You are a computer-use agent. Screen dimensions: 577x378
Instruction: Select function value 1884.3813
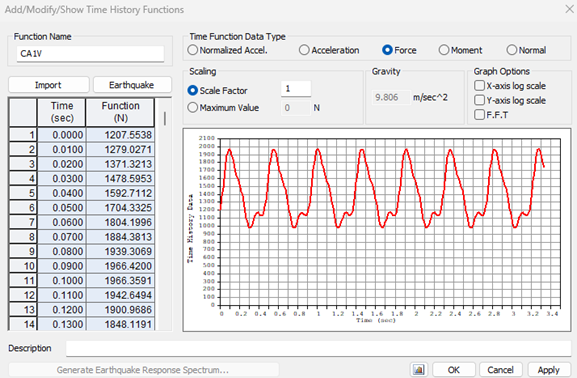[120, 237]
